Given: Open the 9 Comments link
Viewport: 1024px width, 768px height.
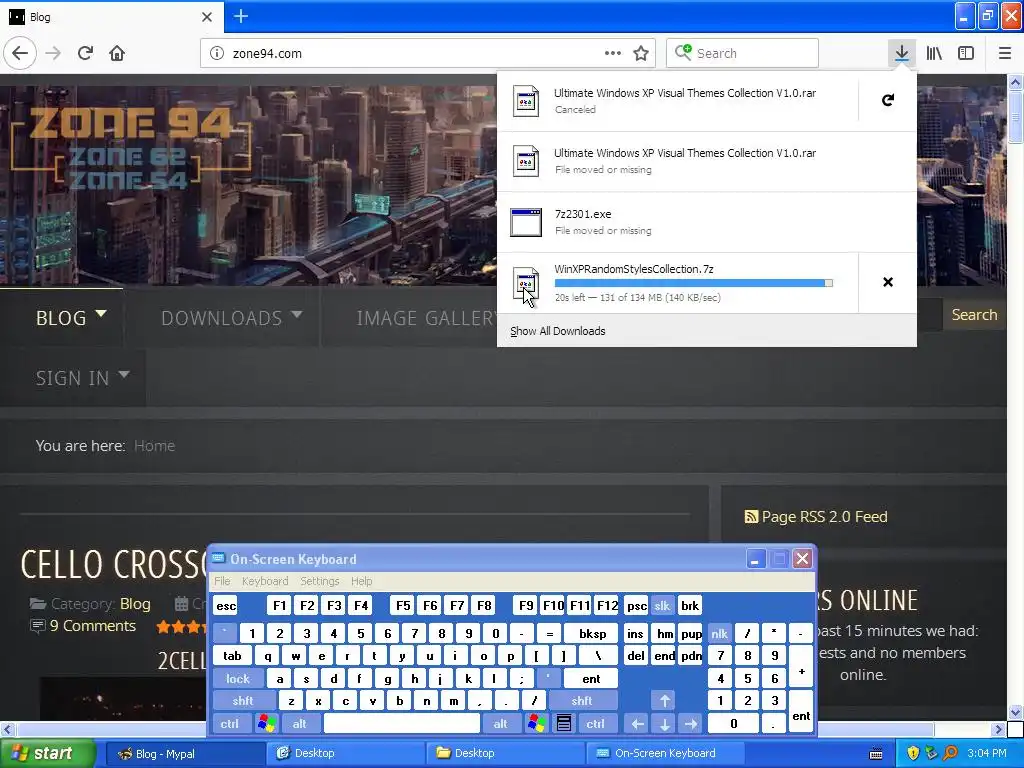Looking at the screenshot, I should click(x=92, y=626).
